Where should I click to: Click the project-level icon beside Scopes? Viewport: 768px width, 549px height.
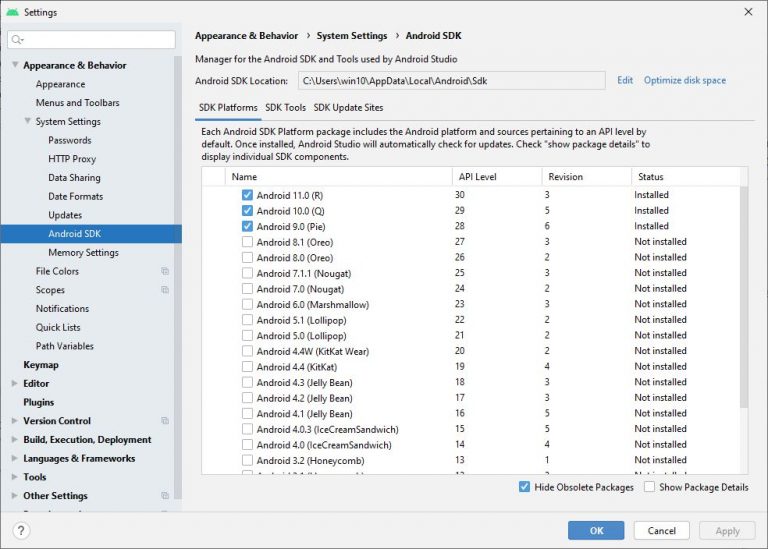(x=165, y=290)
